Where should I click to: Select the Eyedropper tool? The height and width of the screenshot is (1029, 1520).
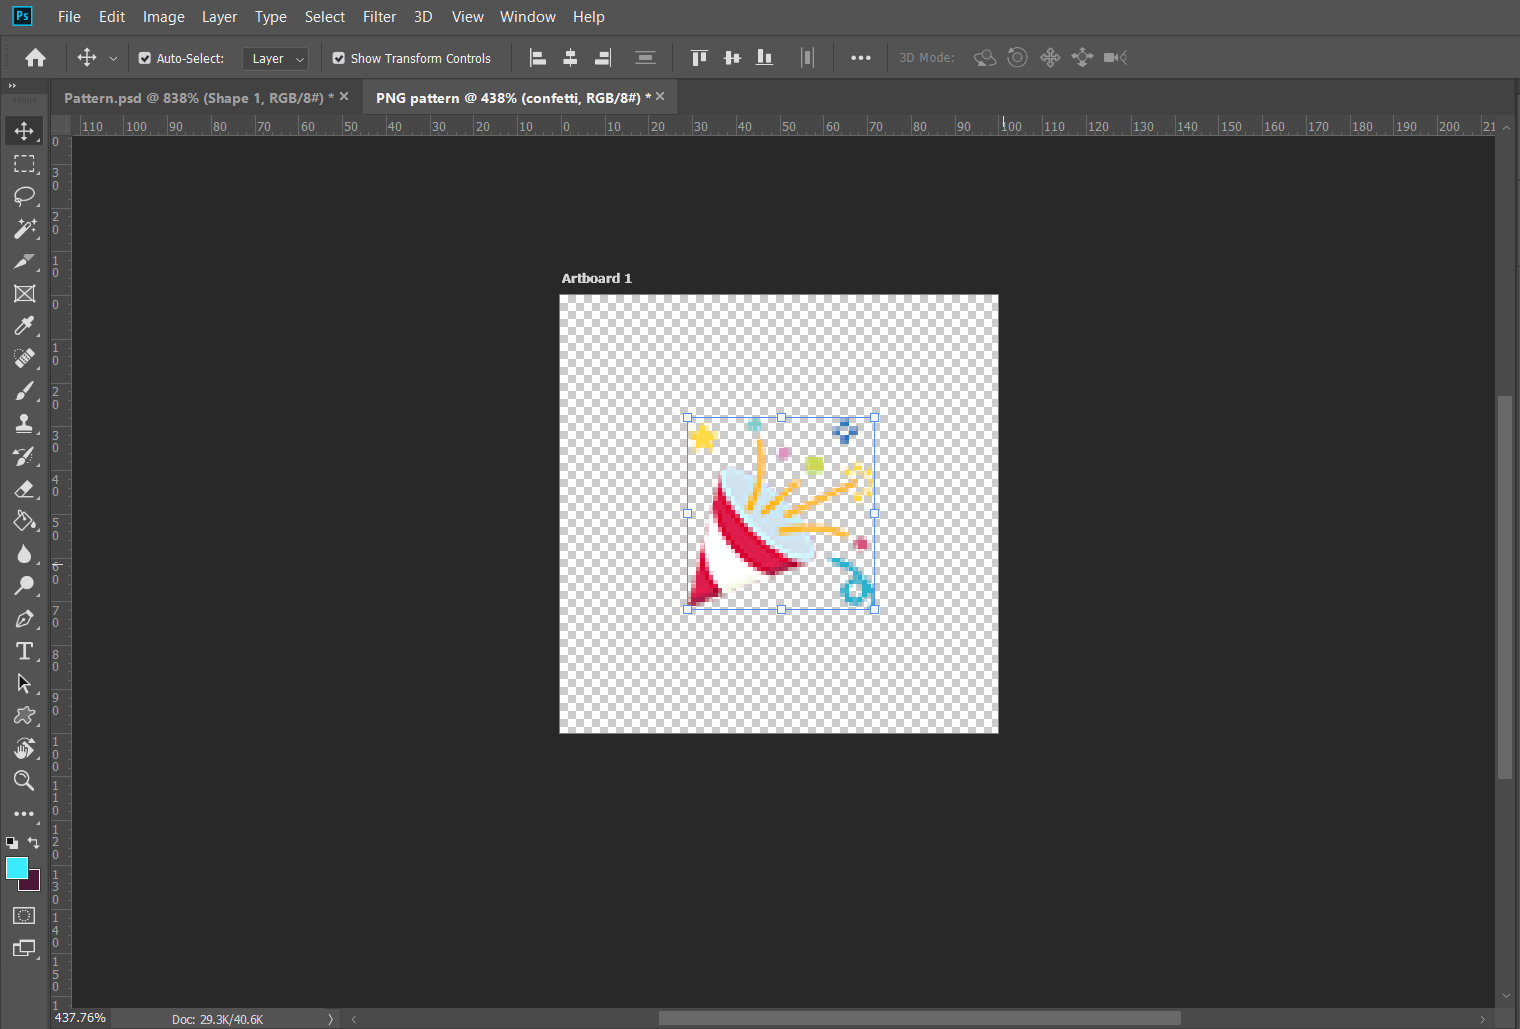pyautogui.click(x=24, y=326)
